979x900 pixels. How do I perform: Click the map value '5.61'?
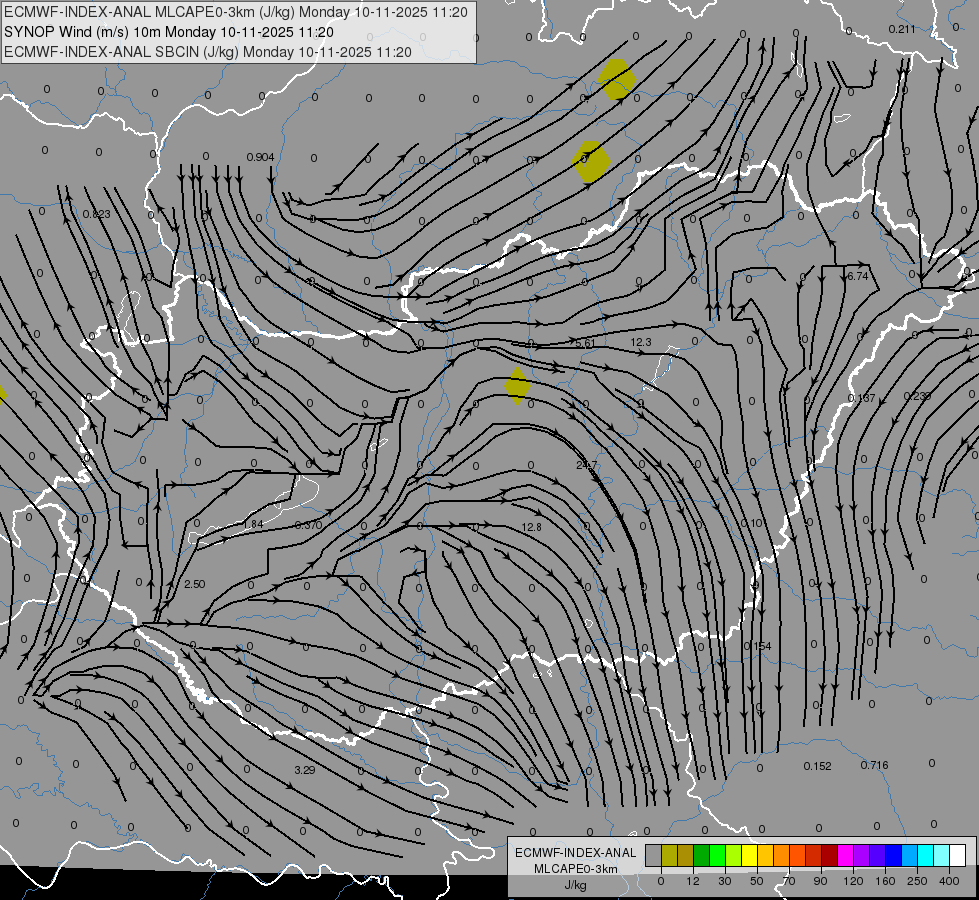(585, 343)
